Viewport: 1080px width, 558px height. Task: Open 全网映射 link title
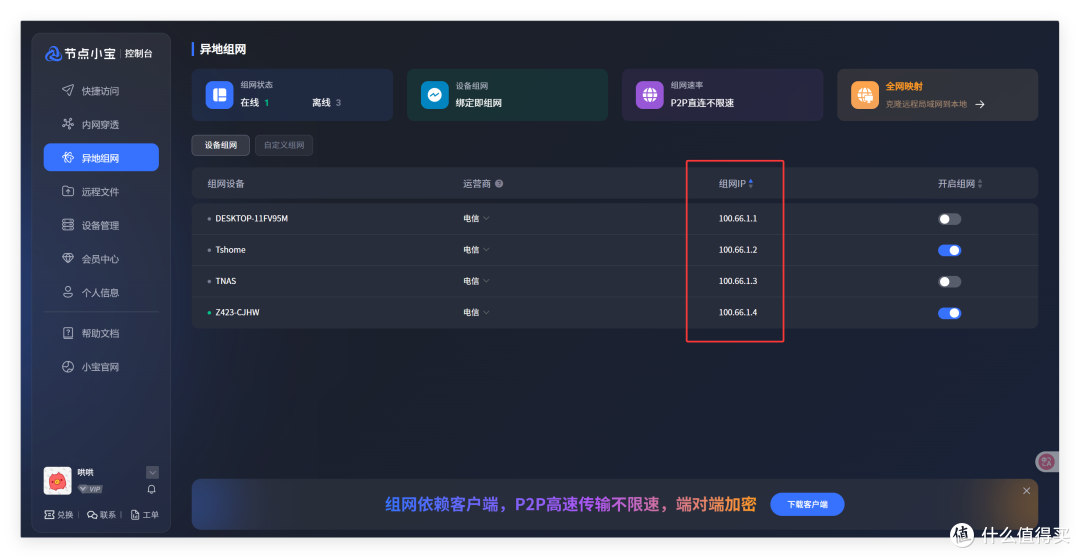(904, 86)
